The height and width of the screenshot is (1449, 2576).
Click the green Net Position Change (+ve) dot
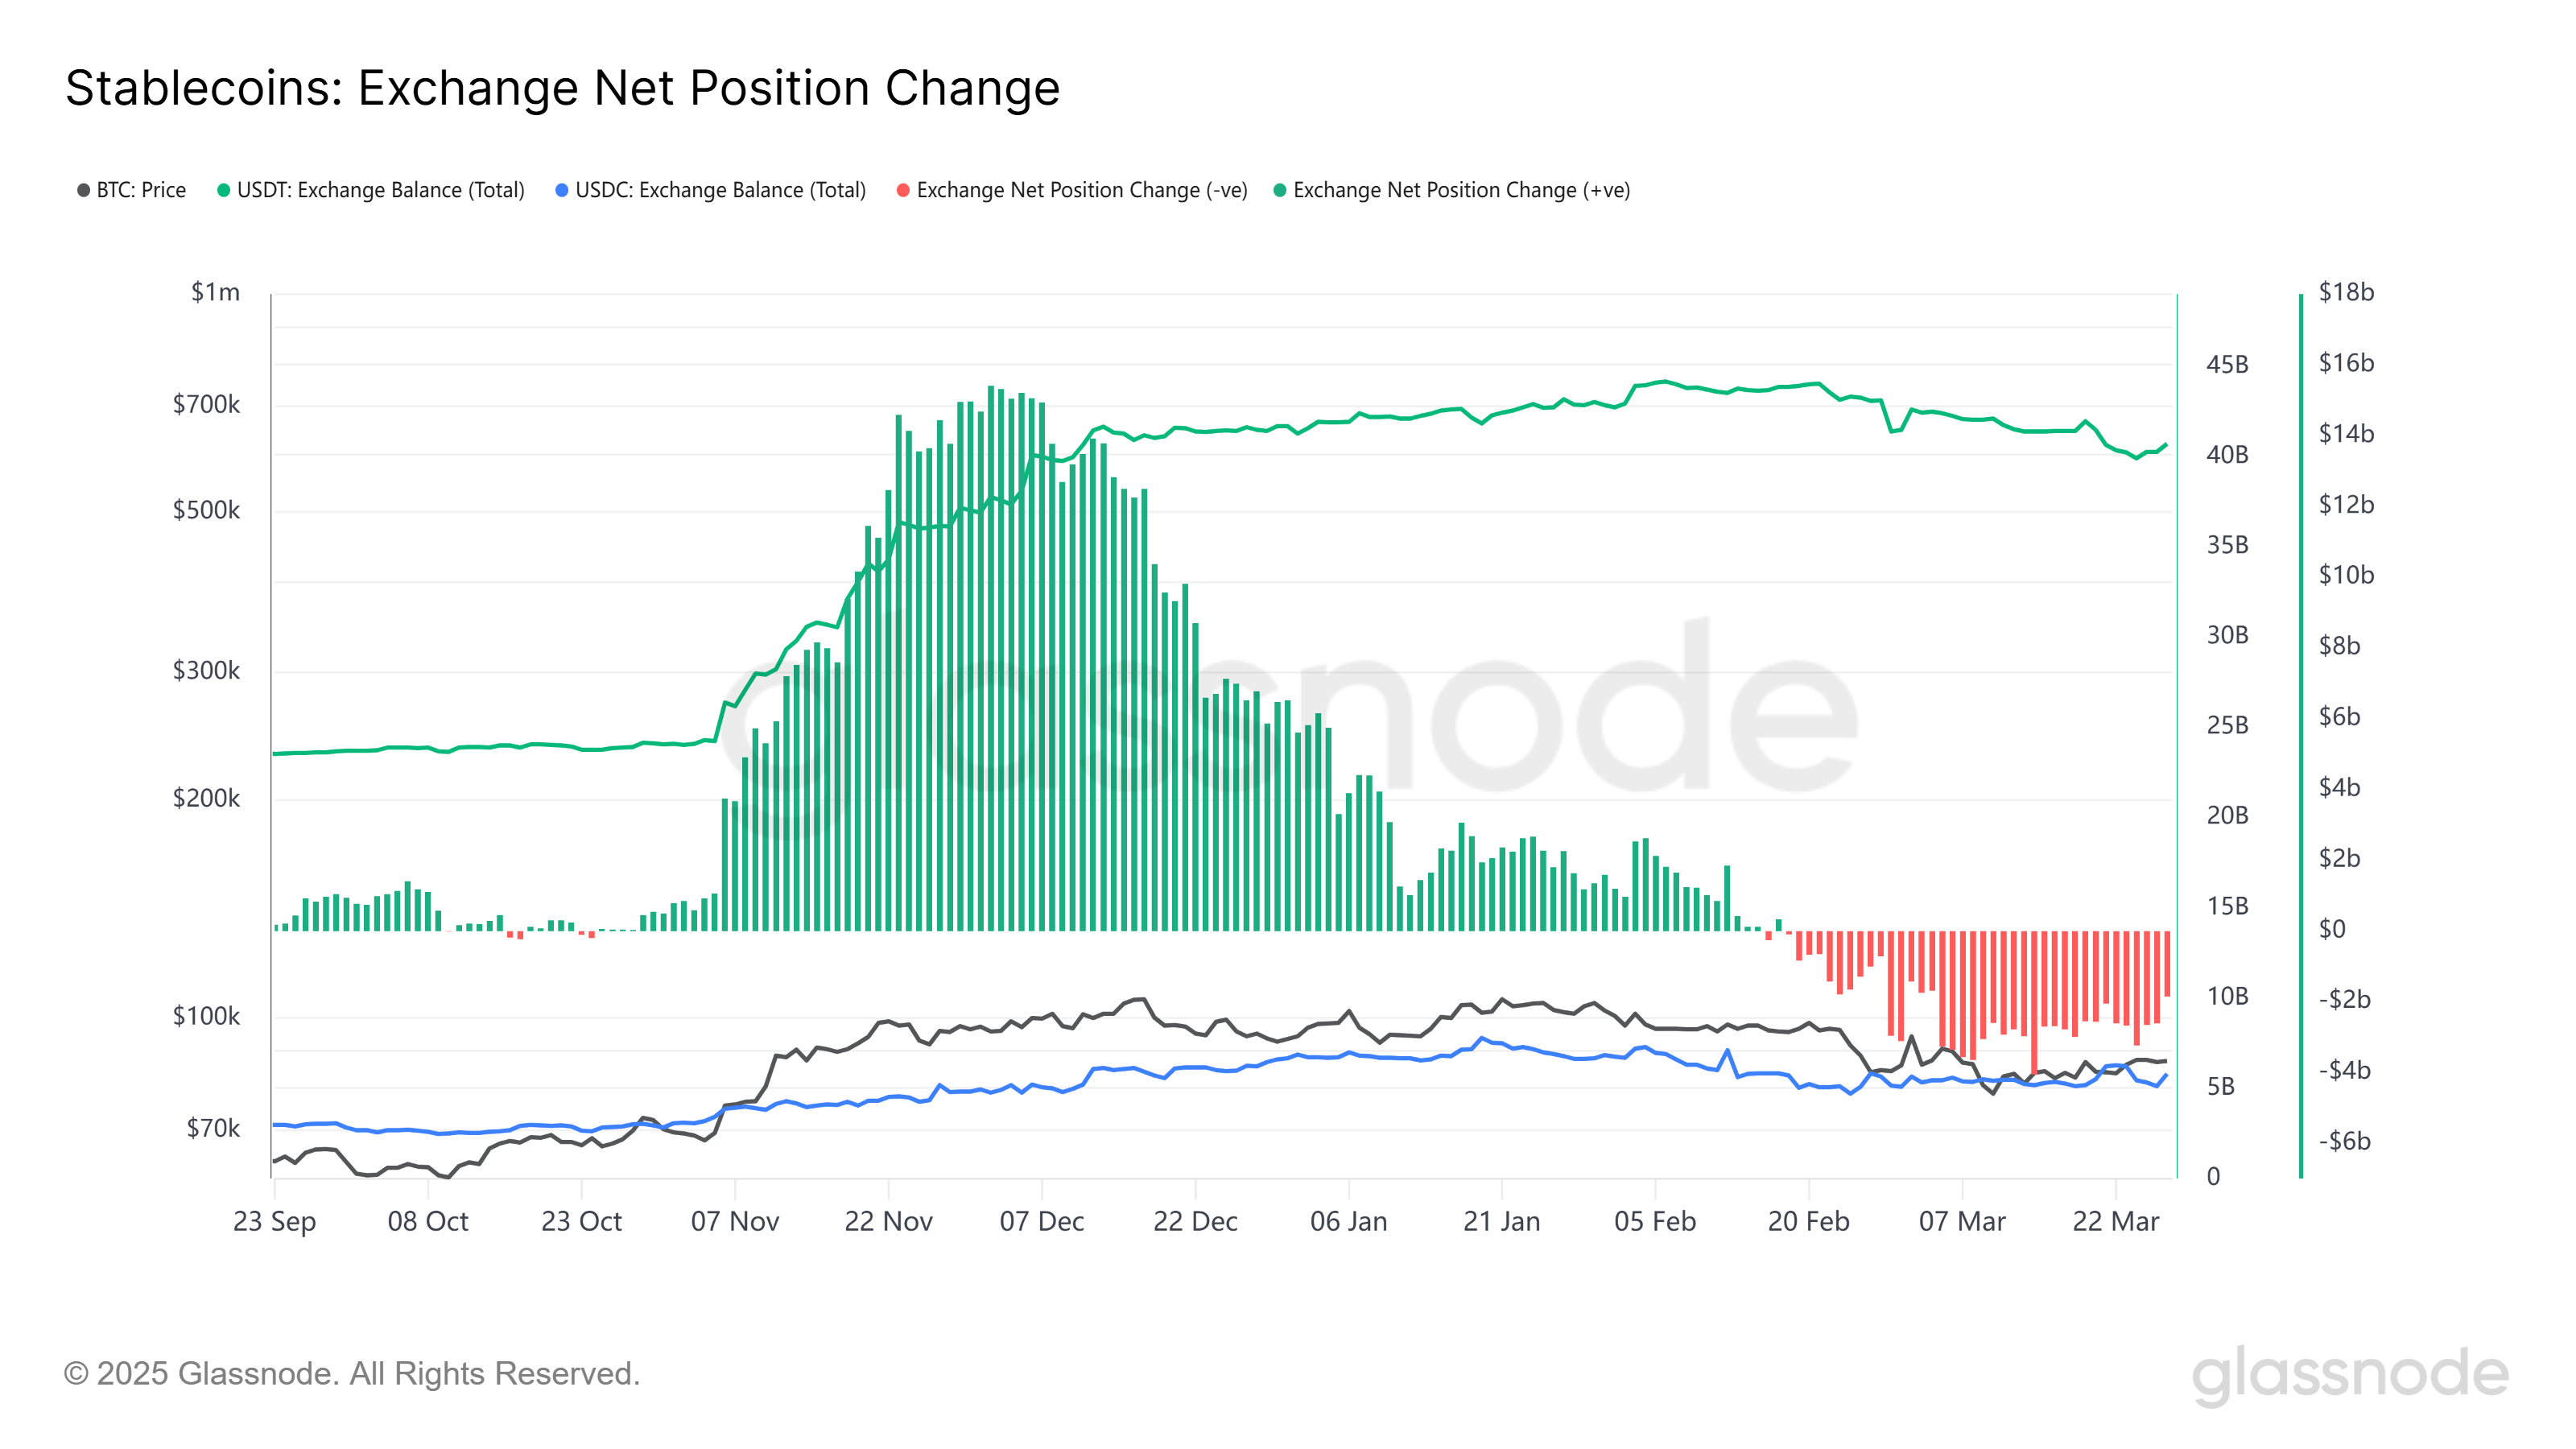tap(1280, 190)
